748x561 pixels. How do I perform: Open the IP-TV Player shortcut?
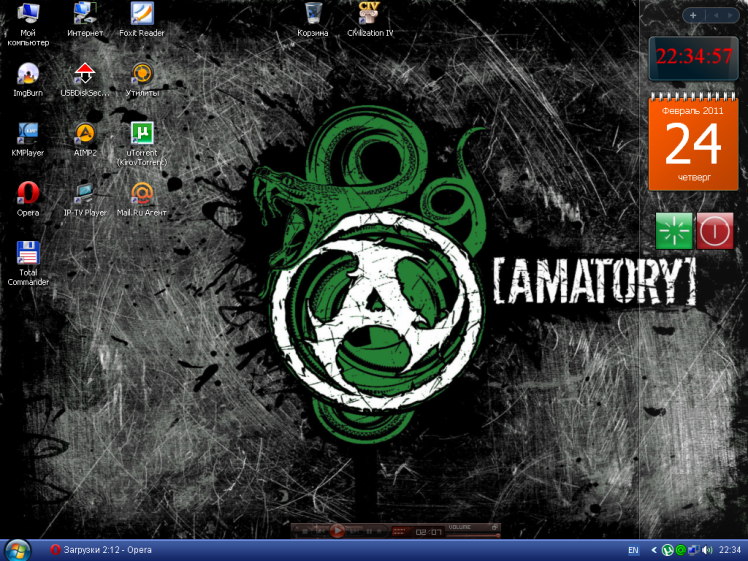(x=85, y=199)
